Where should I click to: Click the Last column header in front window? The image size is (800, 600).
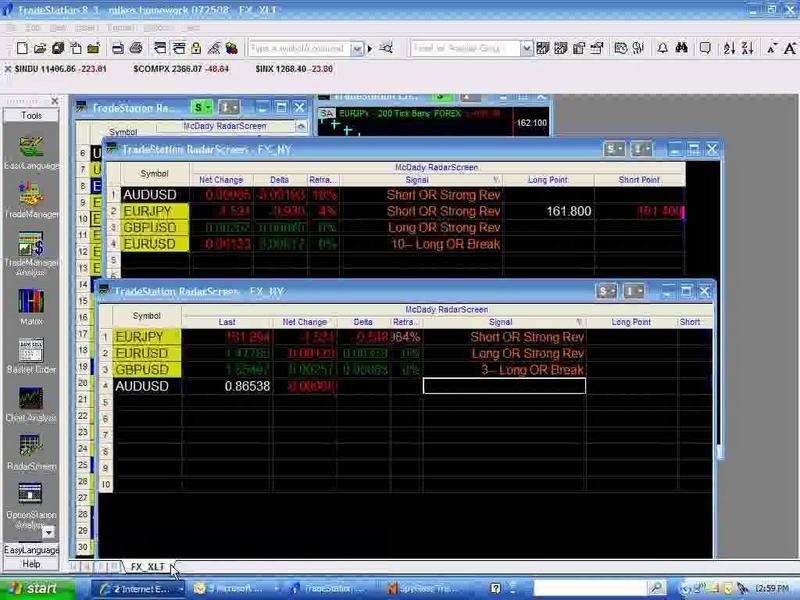(x=227, y=322)
